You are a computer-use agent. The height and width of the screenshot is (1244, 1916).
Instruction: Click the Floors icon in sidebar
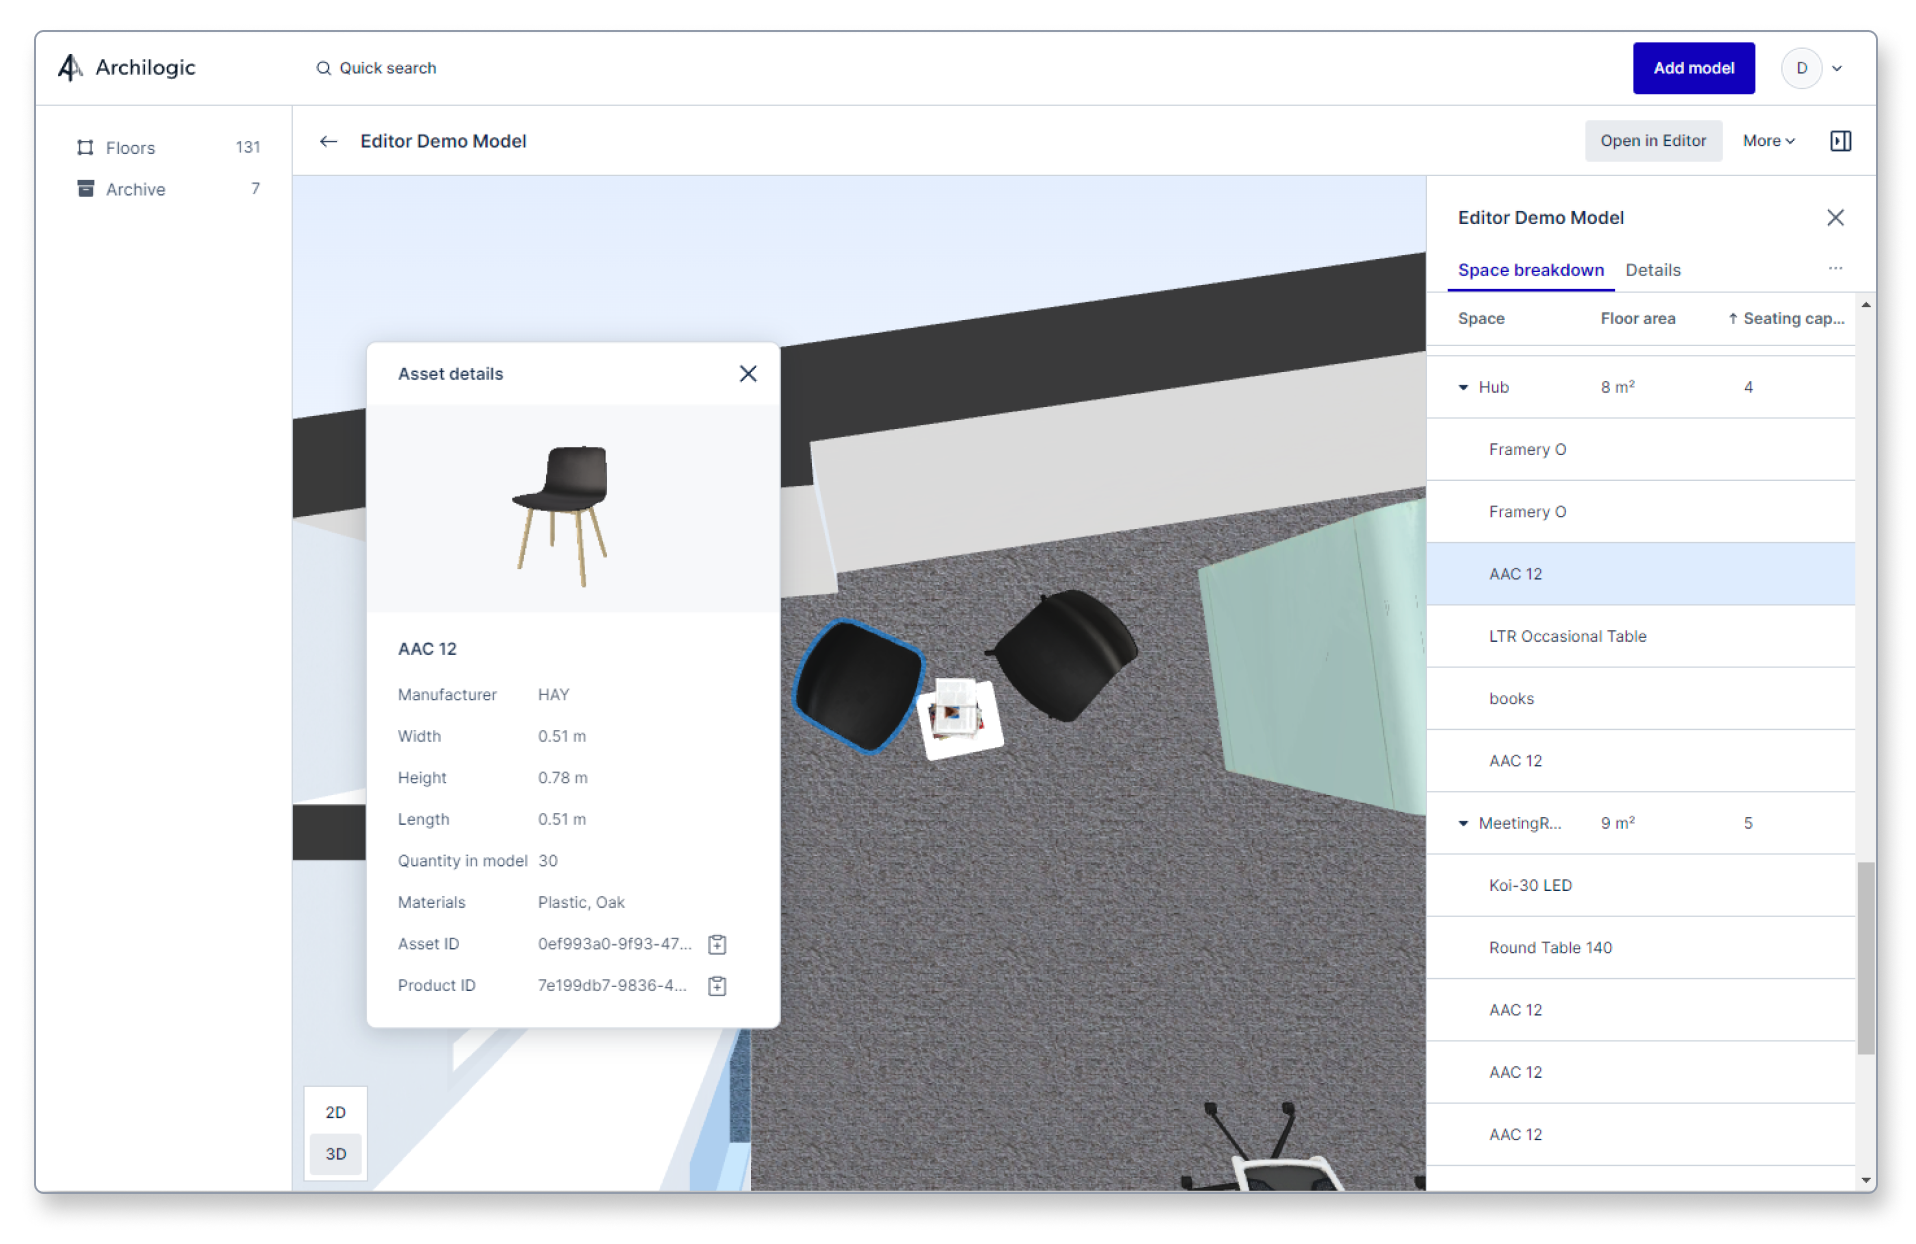[x=85, y=147]
